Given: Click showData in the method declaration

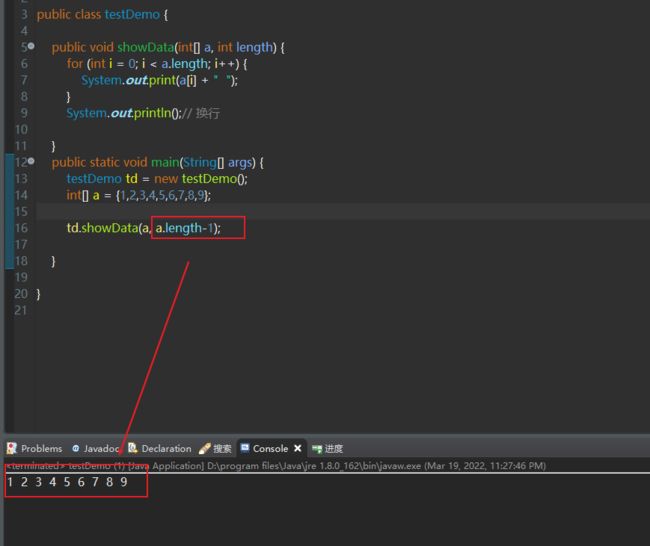Looking at the screenshot, I should [x=145, y=47].
